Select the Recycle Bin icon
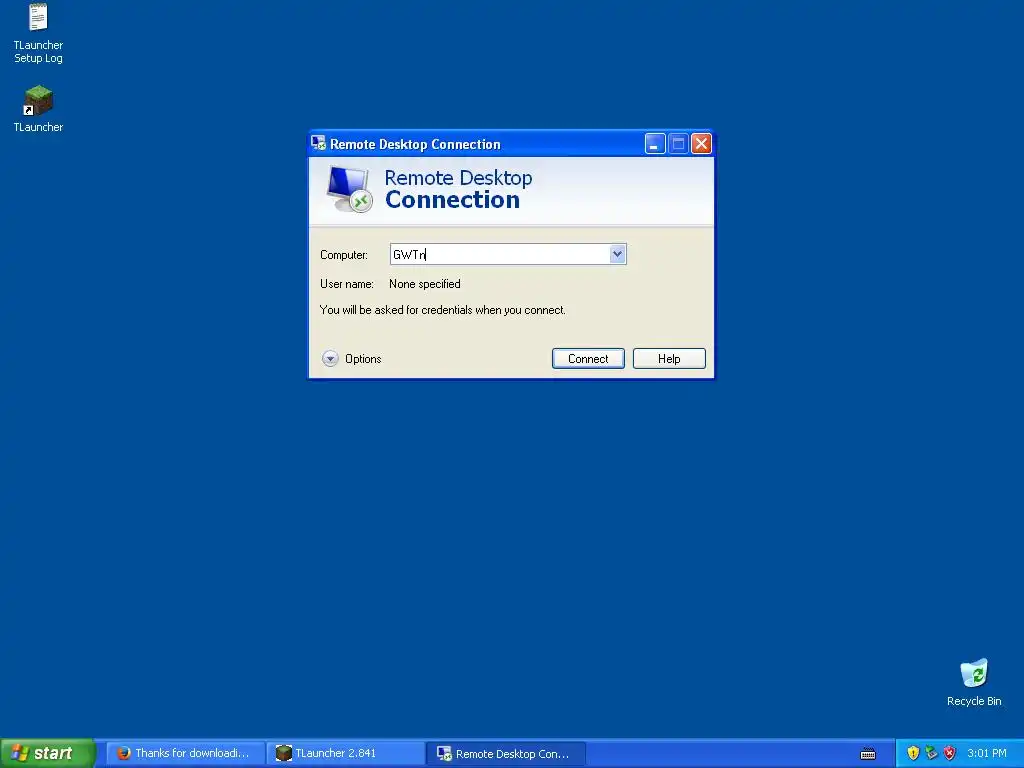The height and width of the screenshot is (768, 1024). click(974, 682)
